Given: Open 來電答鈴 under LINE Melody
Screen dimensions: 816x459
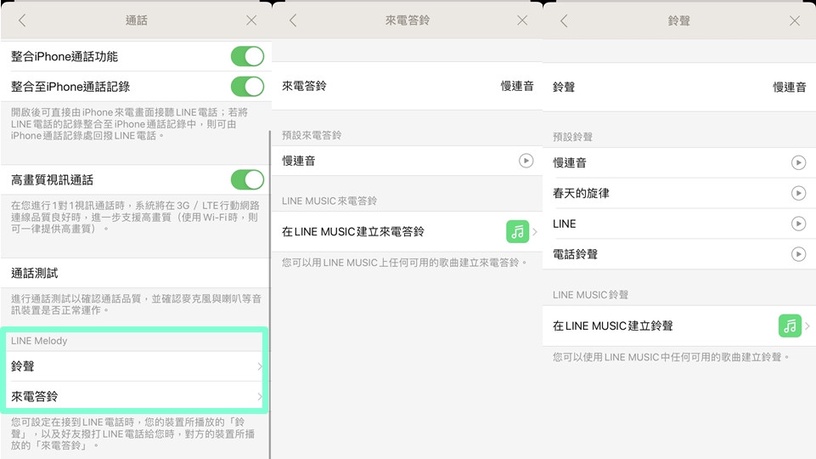Looking at the screenshot, I should (x=135, y=397).
